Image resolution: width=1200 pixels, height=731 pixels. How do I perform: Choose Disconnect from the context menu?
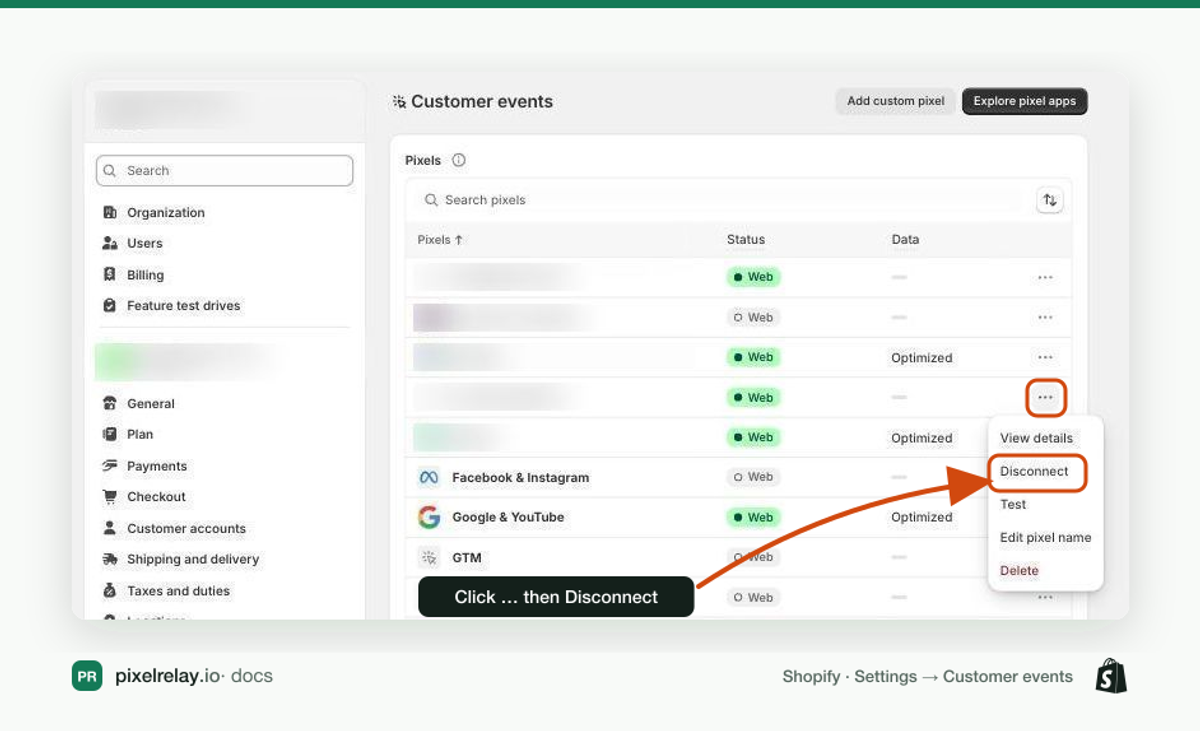click(1035, 471)
